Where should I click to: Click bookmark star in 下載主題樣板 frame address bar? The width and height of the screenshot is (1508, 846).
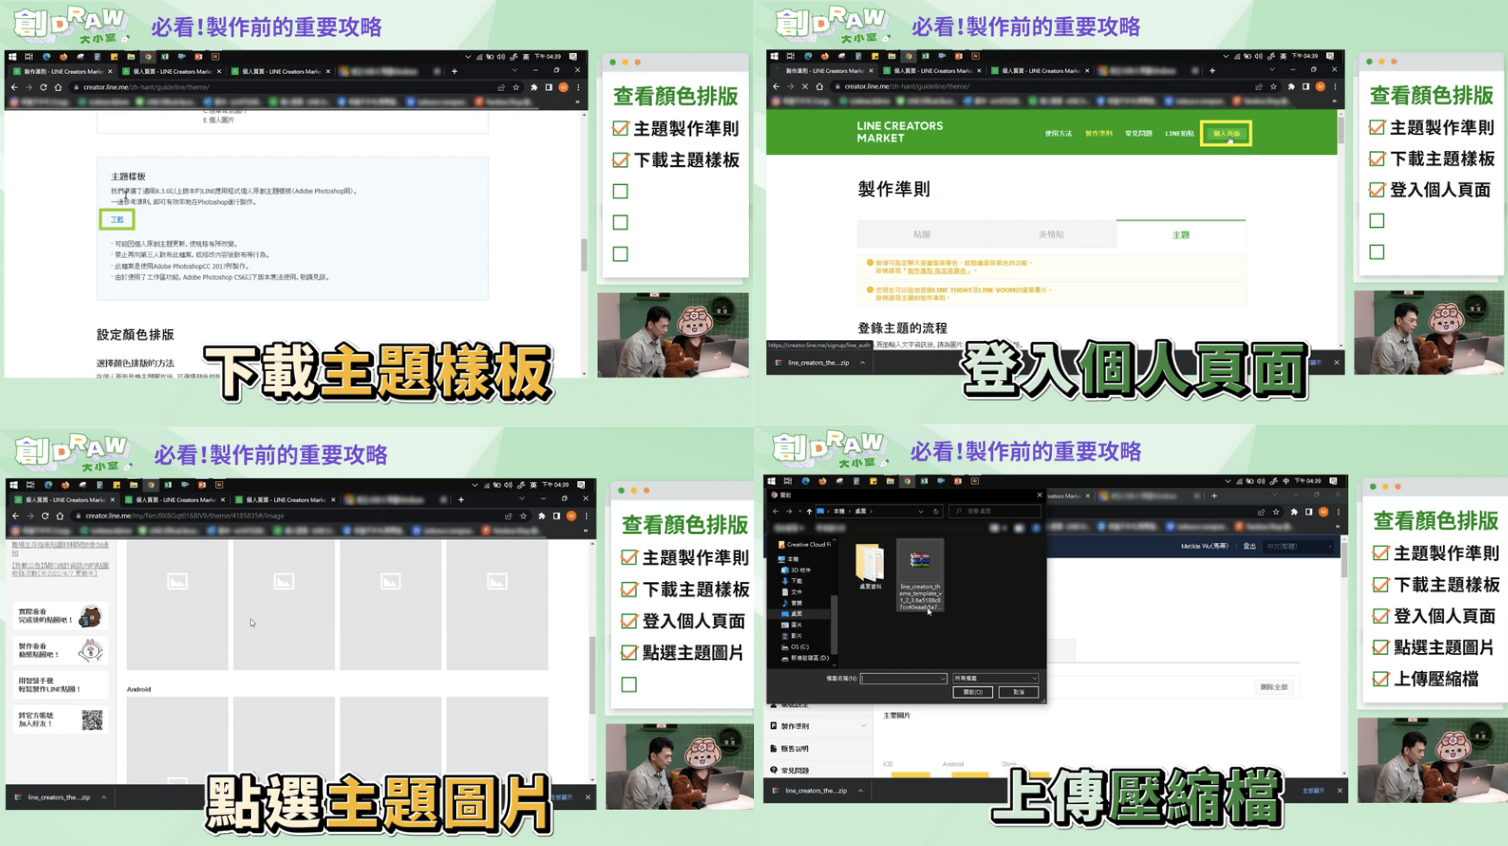click(x=516, y=87)
